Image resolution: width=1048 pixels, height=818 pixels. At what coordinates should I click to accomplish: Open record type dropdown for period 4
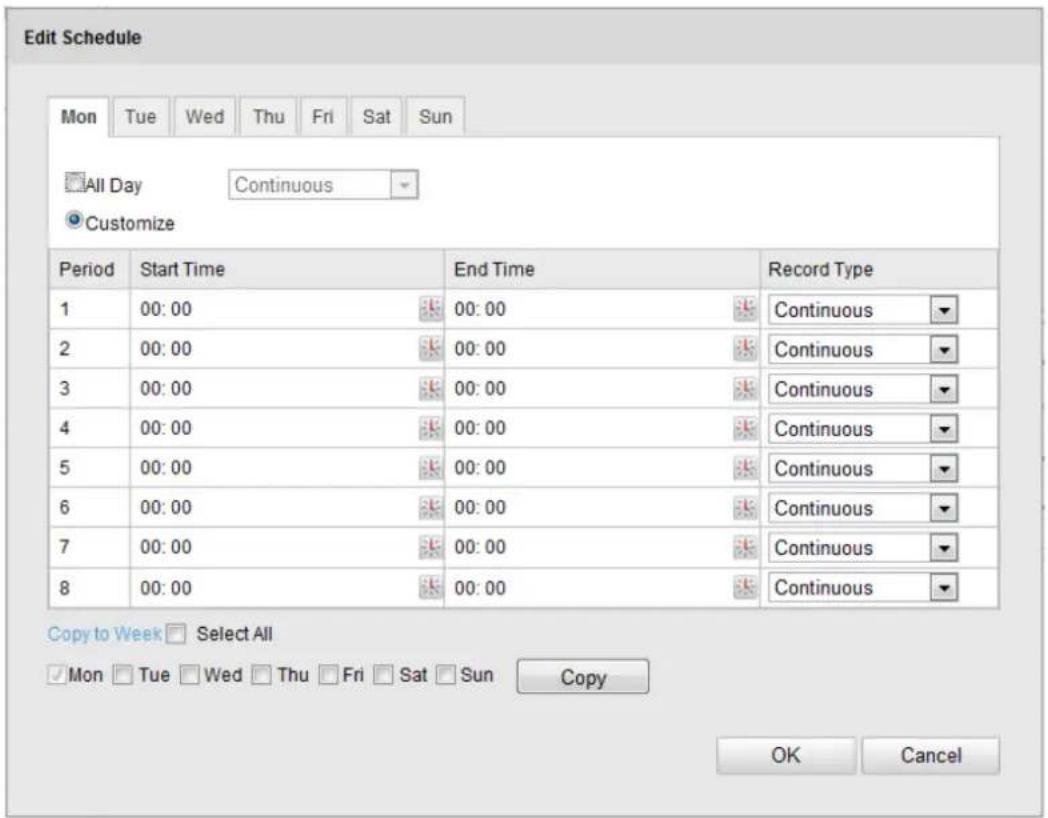pyautogui.click(x=863, y=429)
